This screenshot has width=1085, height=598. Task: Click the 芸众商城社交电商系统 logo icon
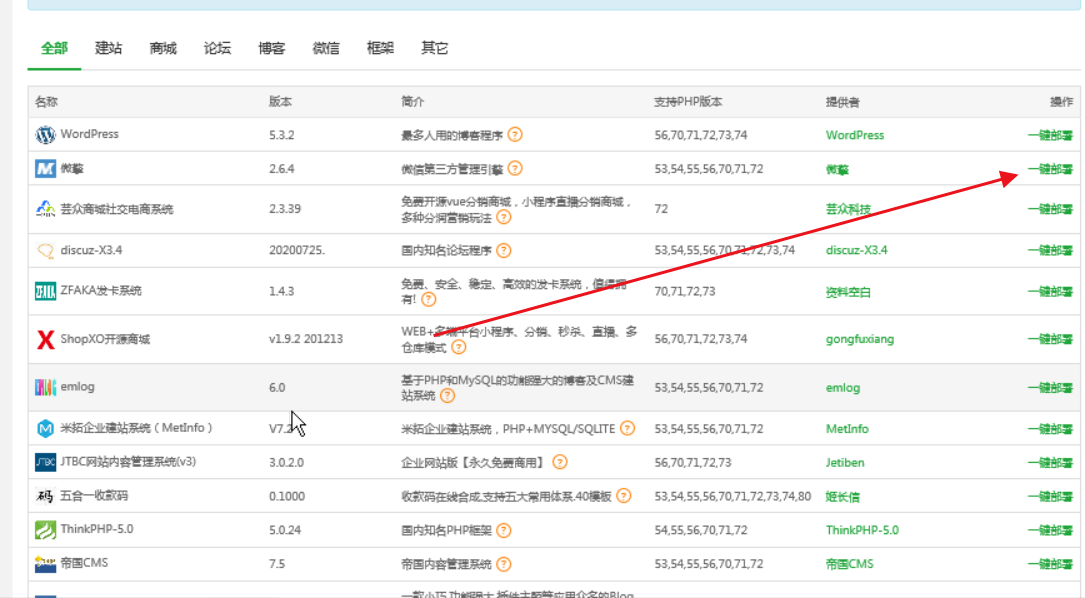coord(45,208)
